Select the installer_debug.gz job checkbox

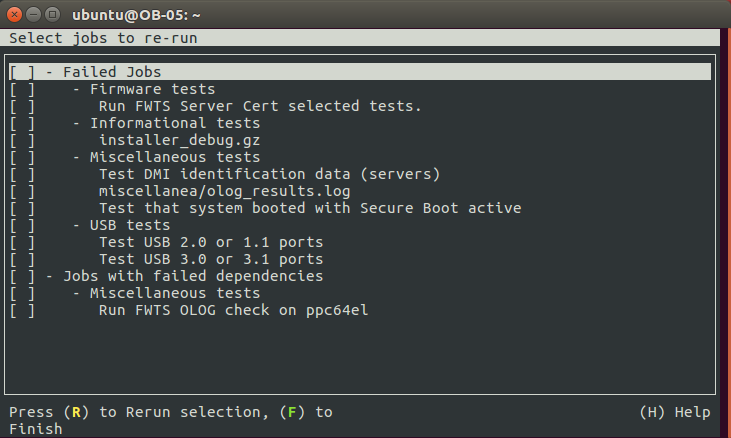click(x=22, y=140)
